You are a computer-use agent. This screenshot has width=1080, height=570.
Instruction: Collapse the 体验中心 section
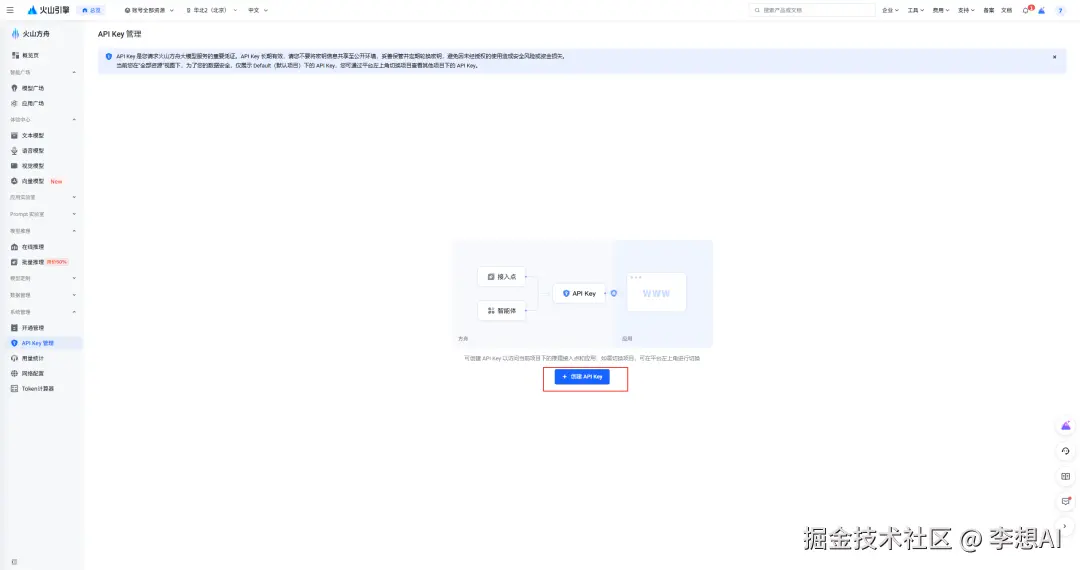pos(74,120)
